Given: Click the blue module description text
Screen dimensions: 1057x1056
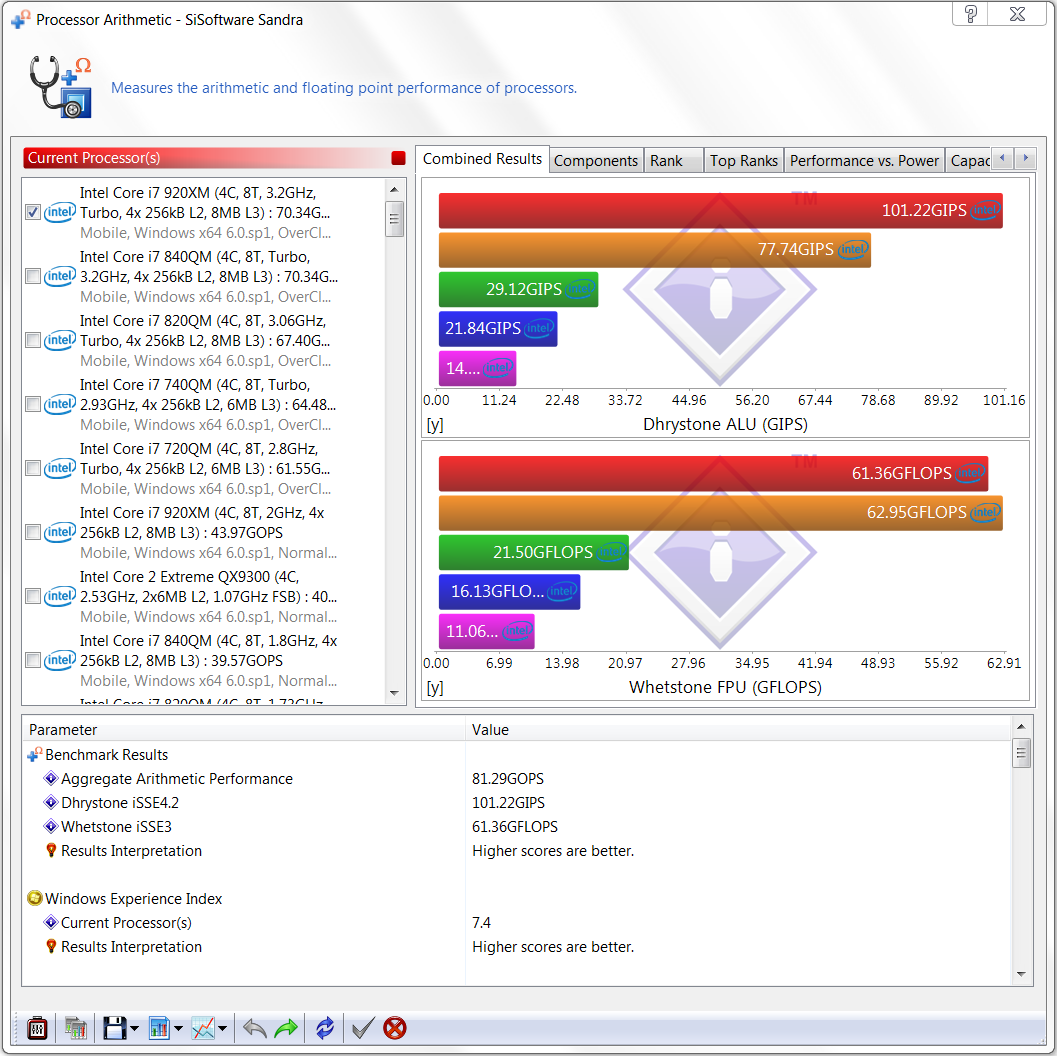Looking at the screenshot, I should coord(344,88).
